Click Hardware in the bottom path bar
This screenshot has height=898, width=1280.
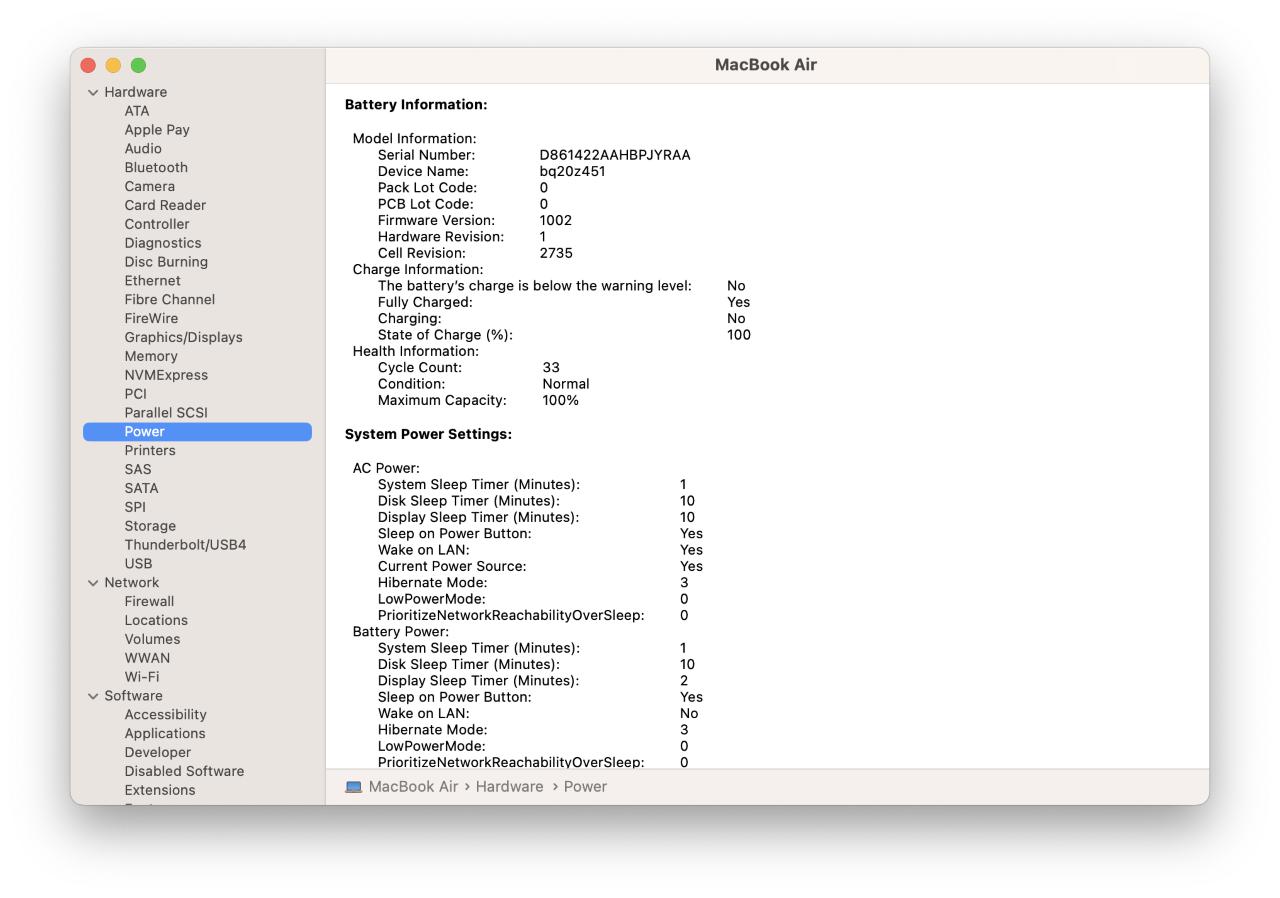point(509,787)
